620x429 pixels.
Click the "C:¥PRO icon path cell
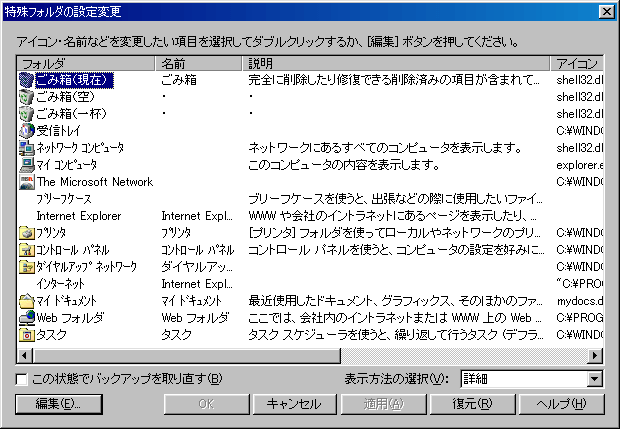tap(579, 284)
